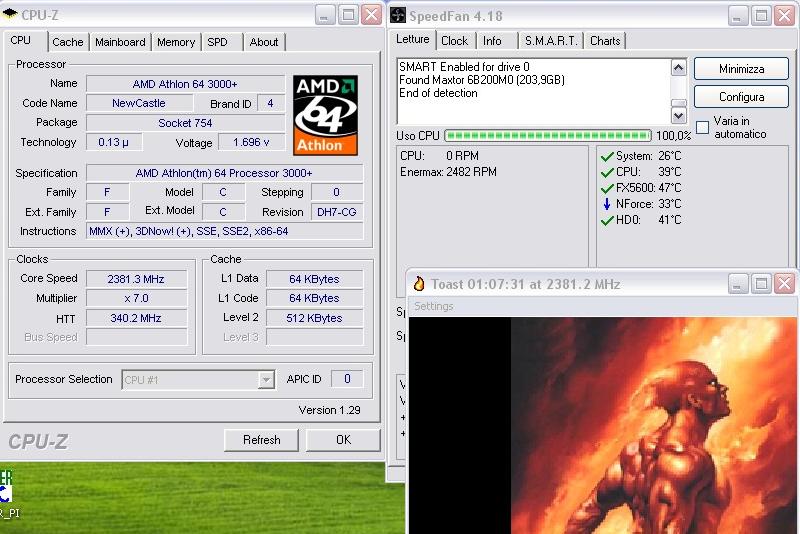This screenshot has height=534, width=800.
Task: Close the Toast window
Action: pyautogui.click(x=784, y=284)
